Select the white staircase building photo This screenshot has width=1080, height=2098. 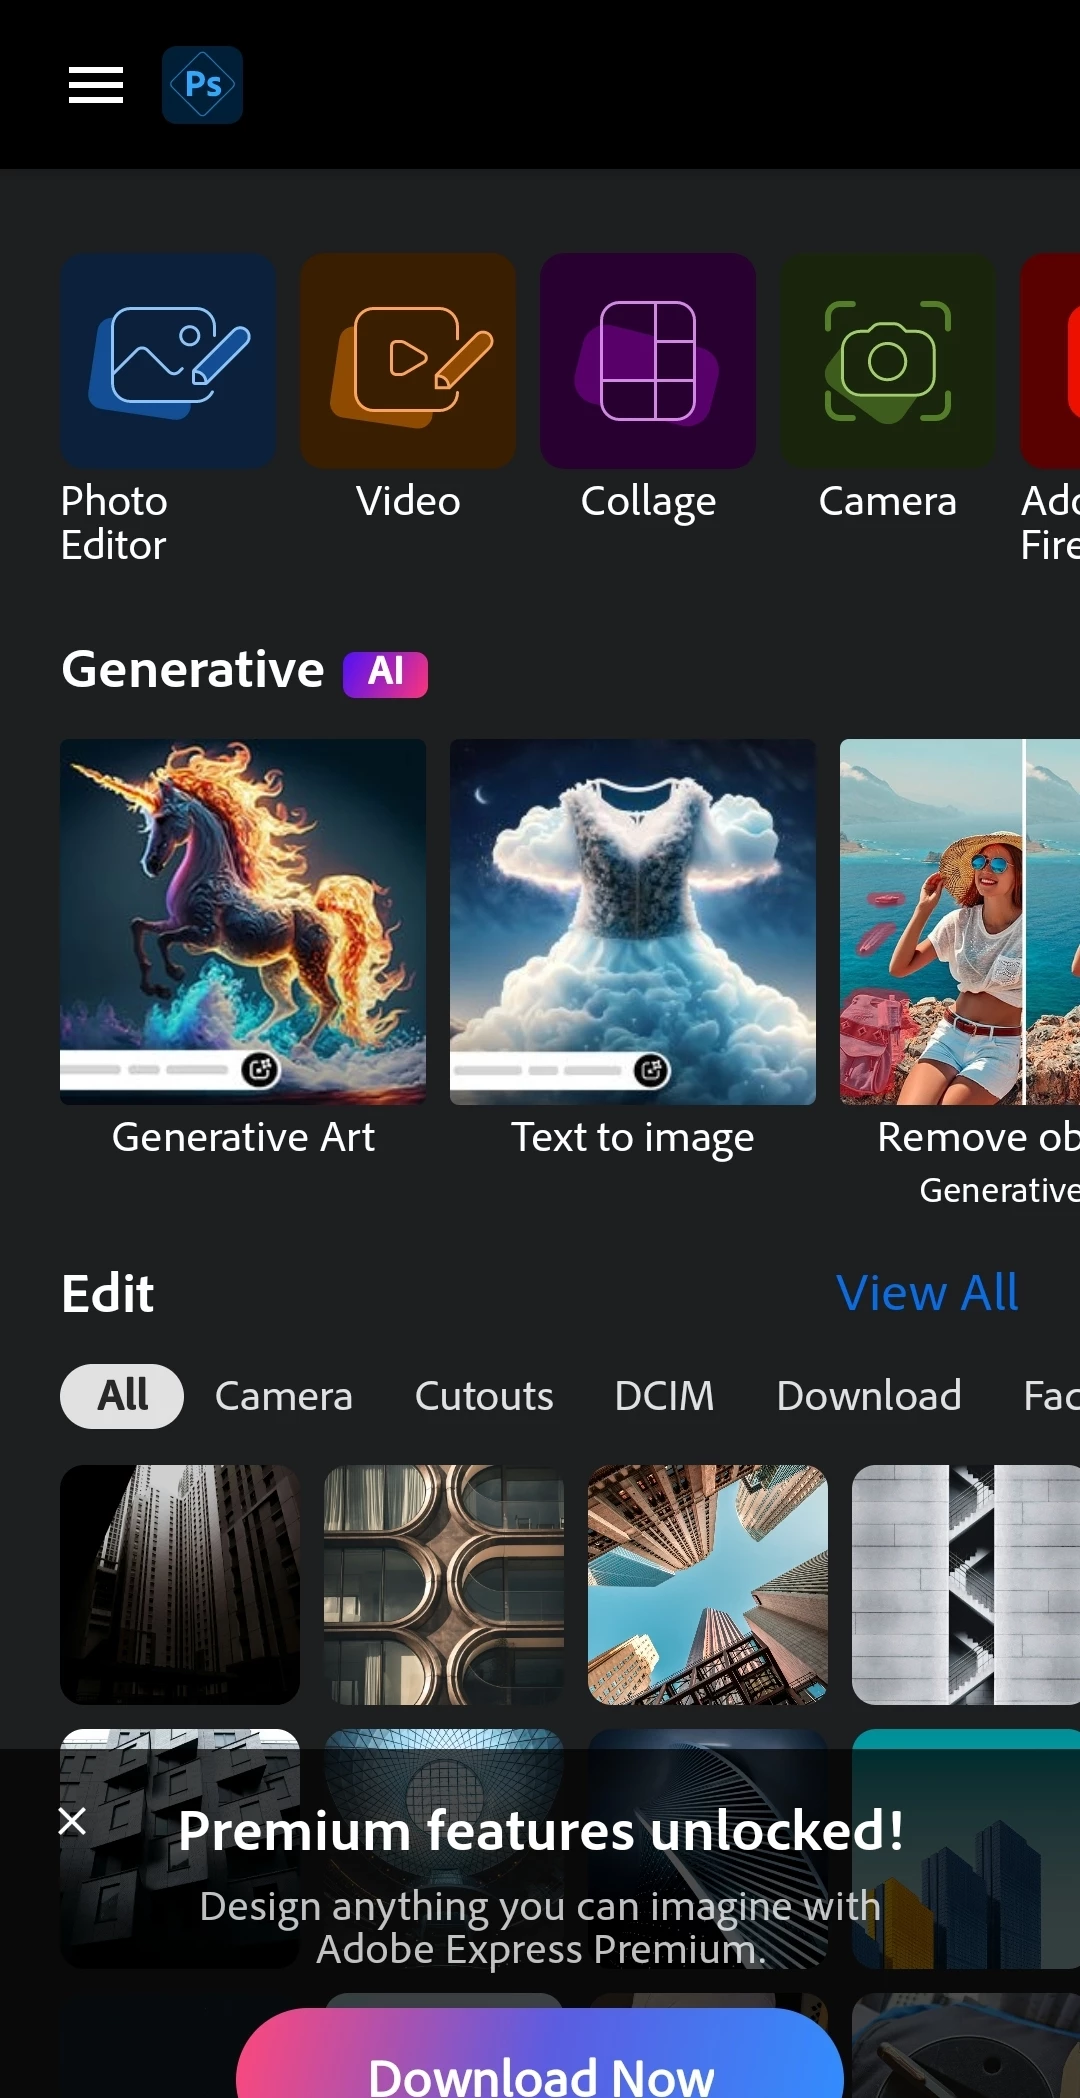[966, 1585]
